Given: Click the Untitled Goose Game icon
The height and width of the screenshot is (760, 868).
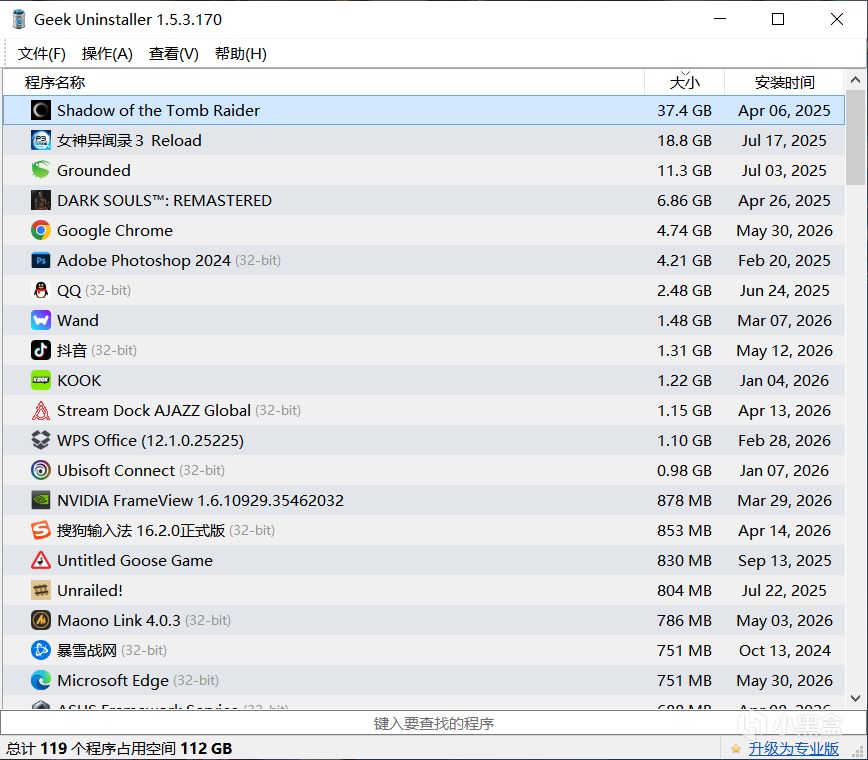Looking at the screenshot, I should (40, 560).
